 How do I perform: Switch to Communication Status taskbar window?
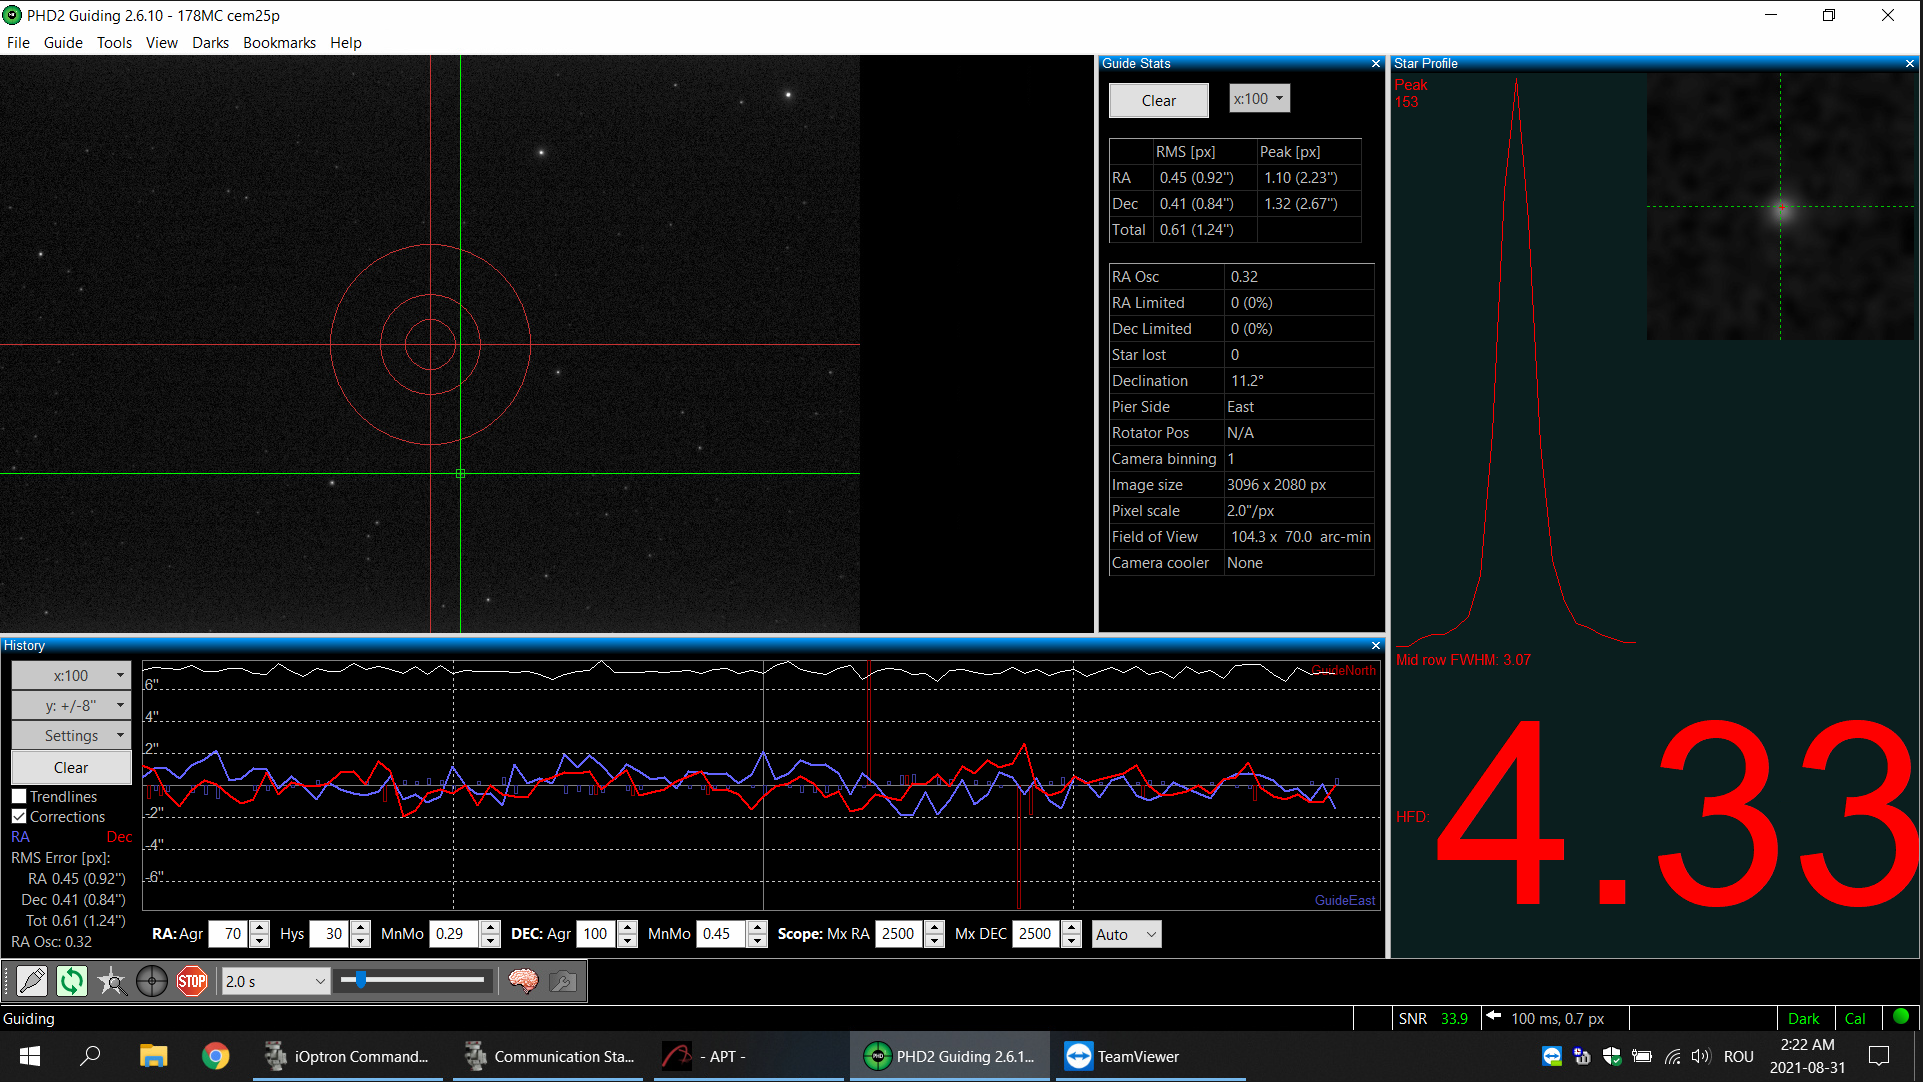tap(549, 1056)
